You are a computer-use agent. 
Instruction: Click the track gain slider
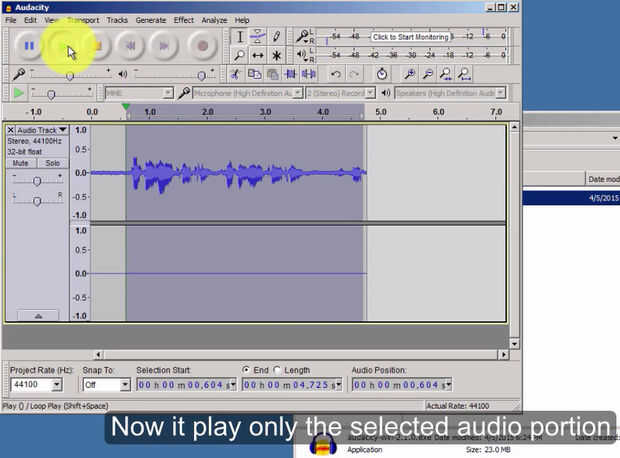tap(37, 181)
